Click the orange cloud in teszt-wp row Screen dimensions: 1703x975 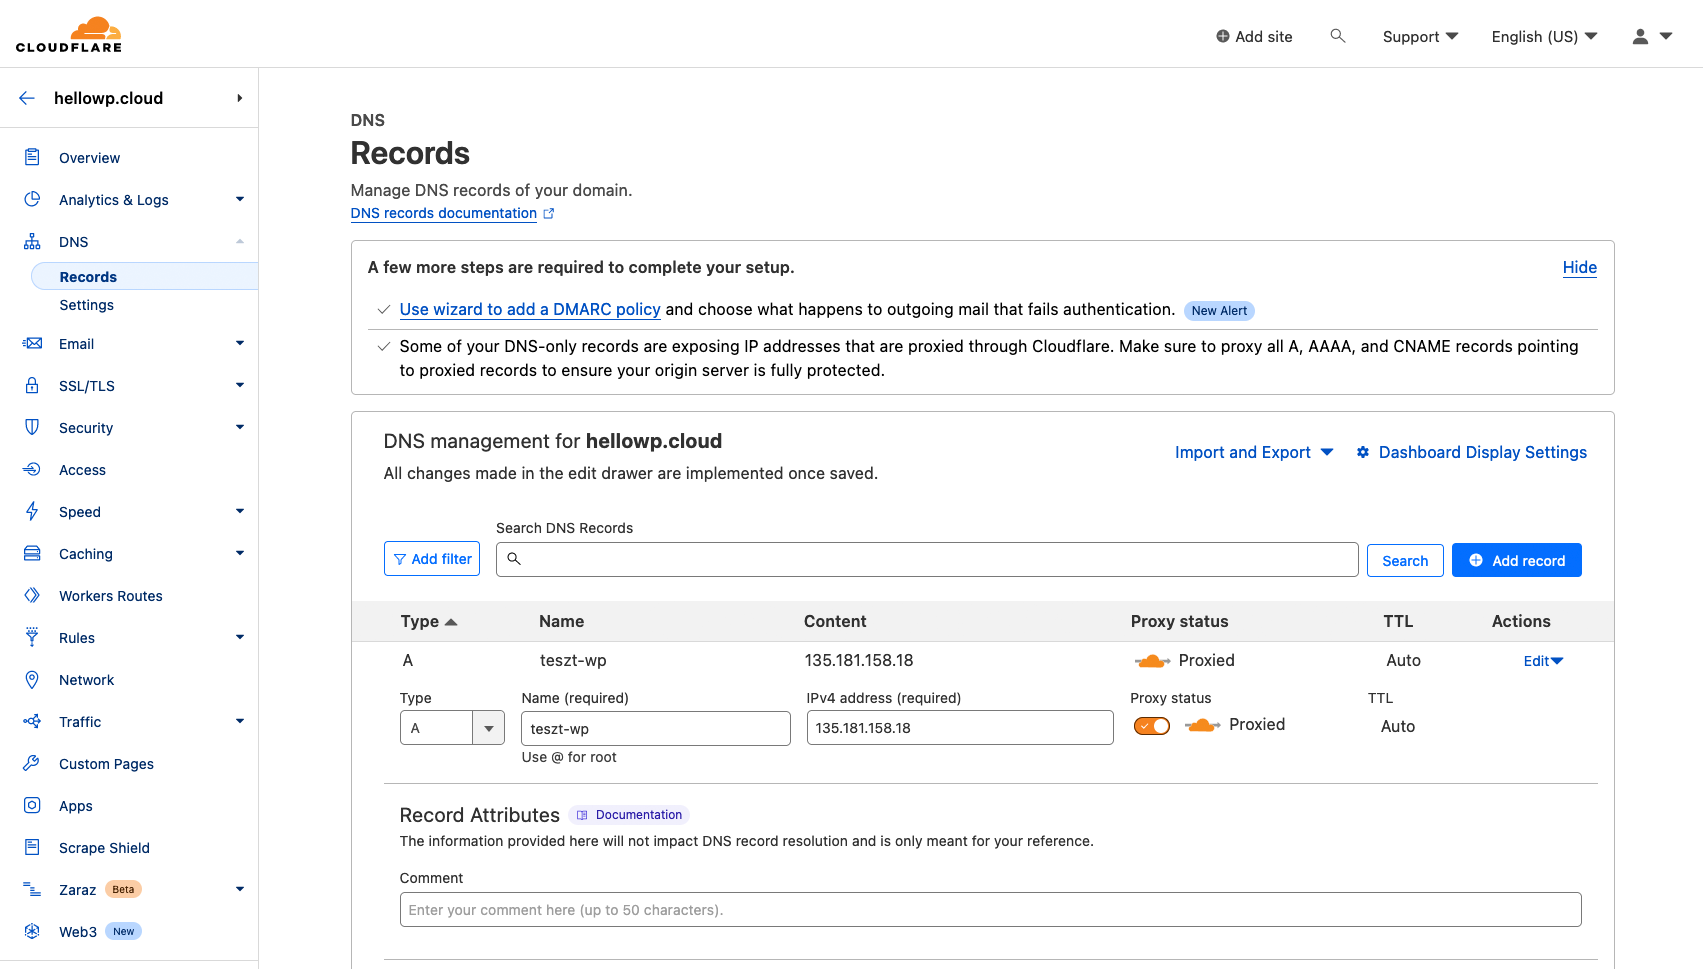pyautogui.click(x=1152, y=660)
